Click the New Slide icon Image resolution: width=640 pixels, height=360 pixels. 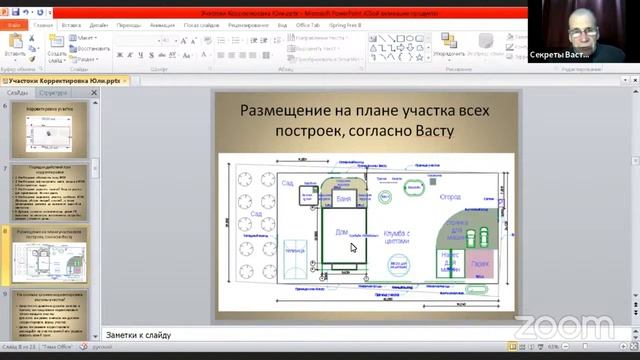[x=56, y=41]
